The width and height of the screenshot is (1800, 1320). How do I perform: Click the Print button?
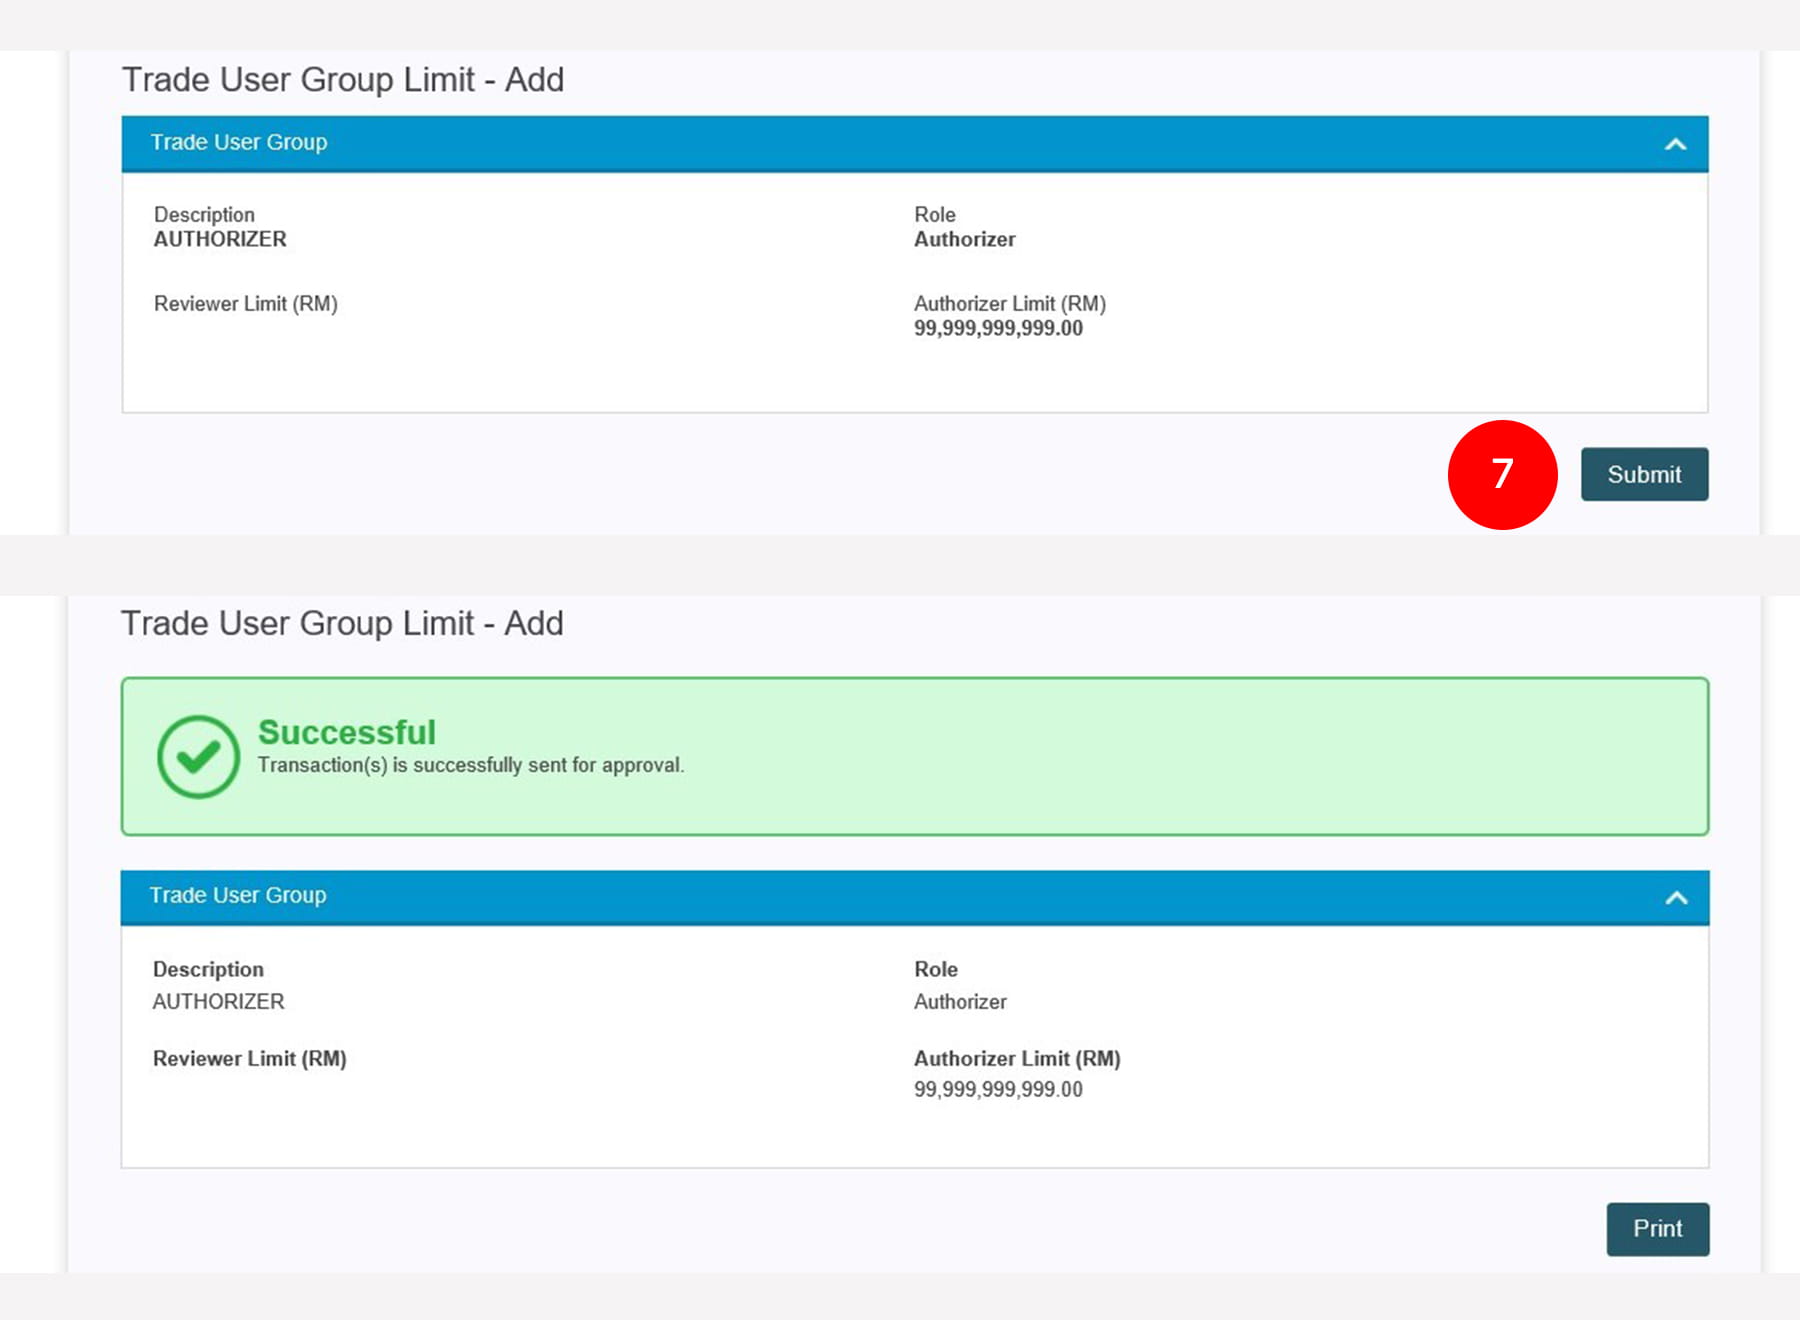tap(1657, 1228)
